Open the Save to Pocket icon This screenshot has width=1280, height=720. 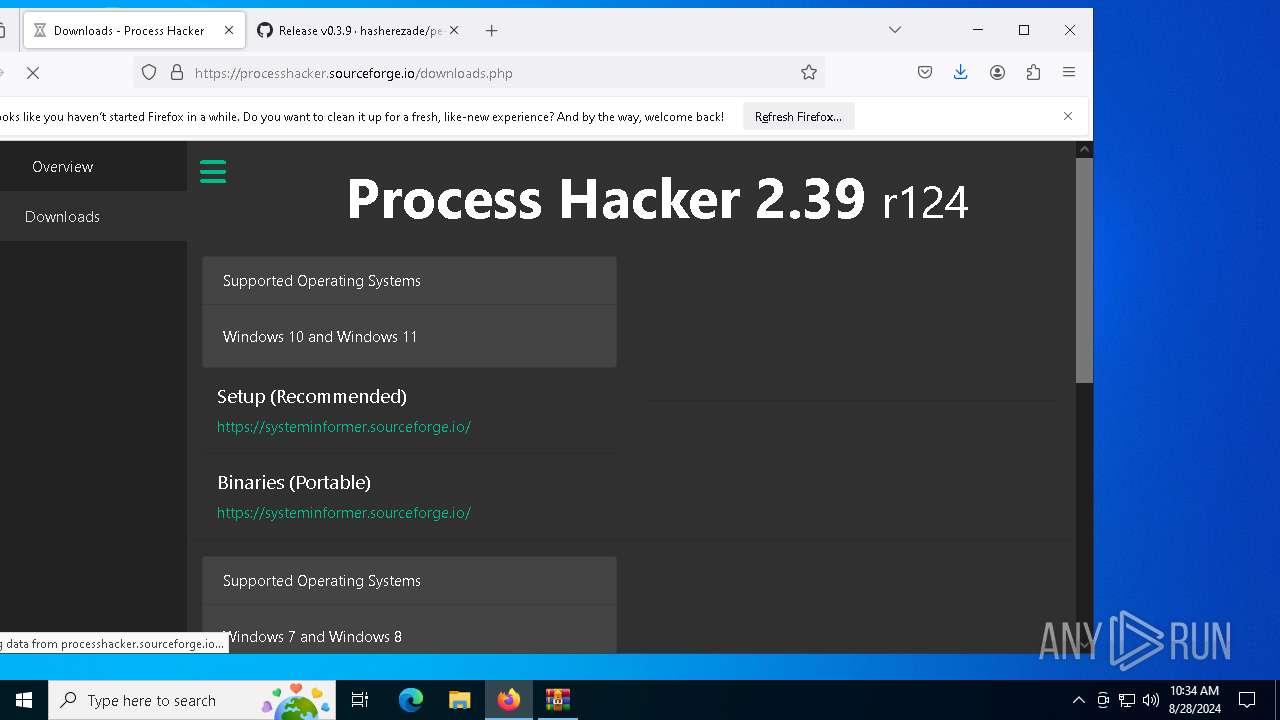click(x=925, y=72)
